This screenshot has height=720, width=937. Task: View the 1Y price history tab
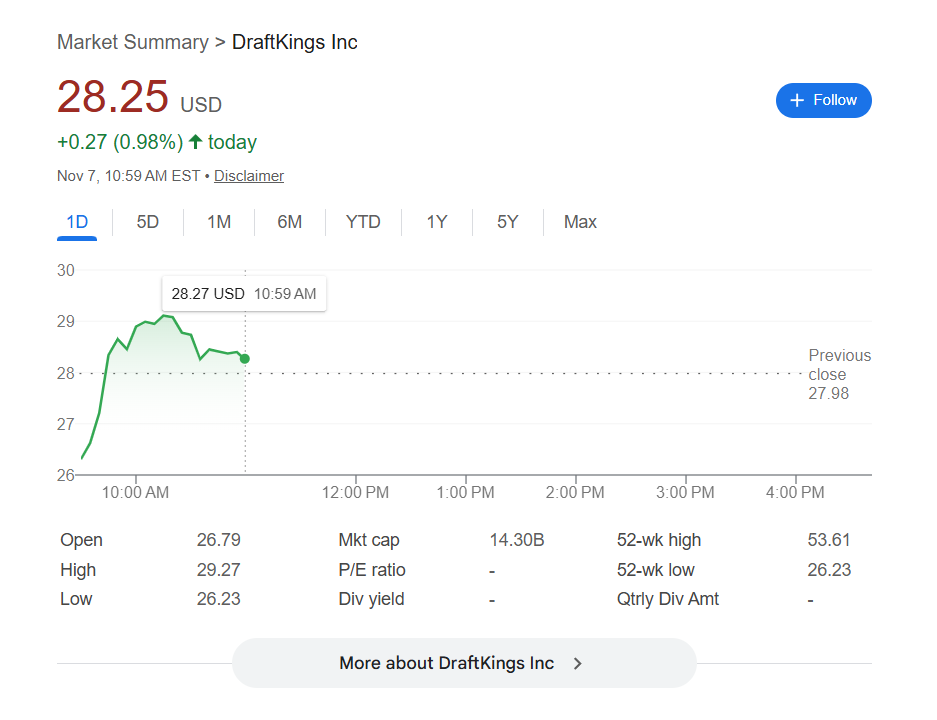pyautogui.click(x=437, y=222)
